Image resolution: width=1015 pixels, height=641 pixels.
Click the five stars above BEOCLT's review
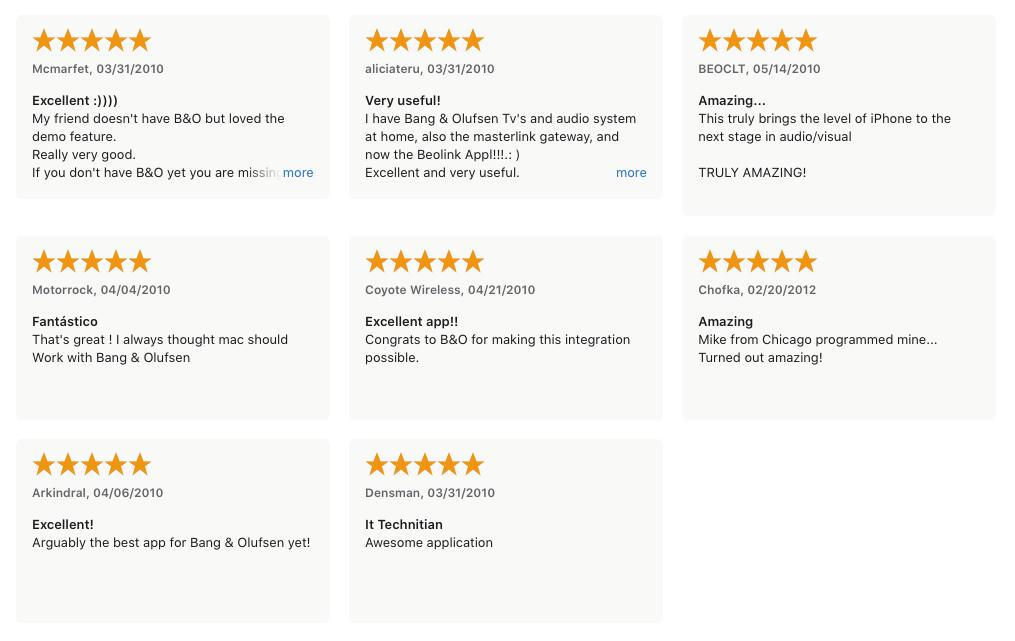(x=758, y=41)
